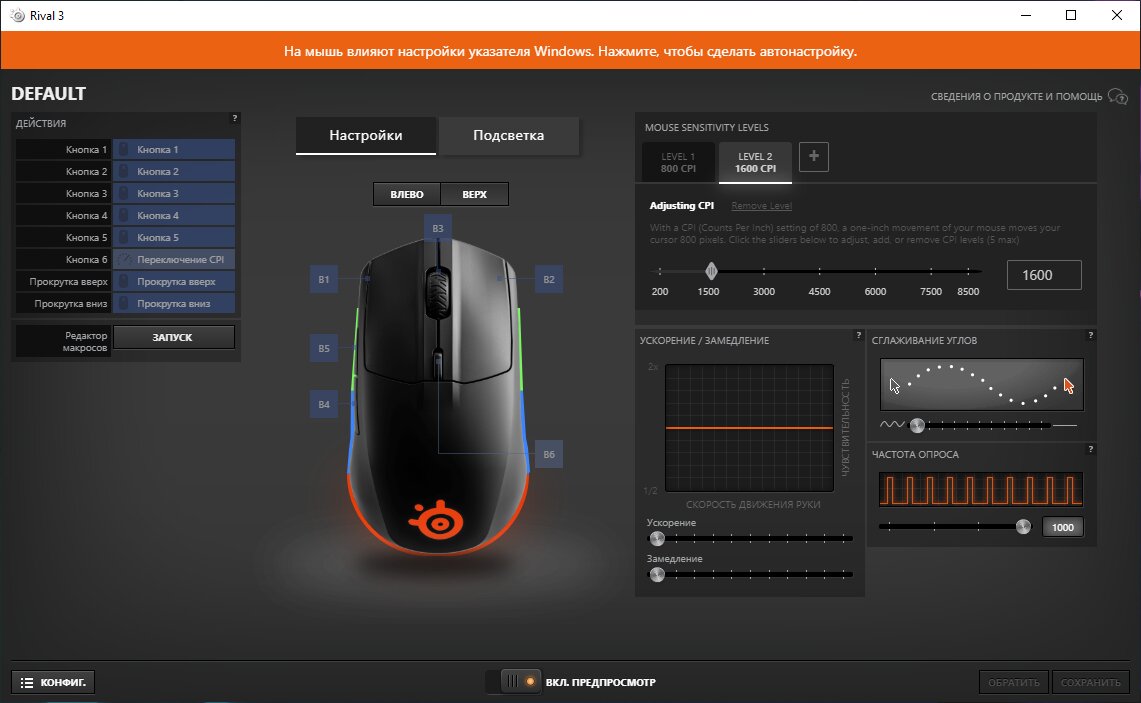Click the Ускорение slider handle

click(x=657, y=539)
